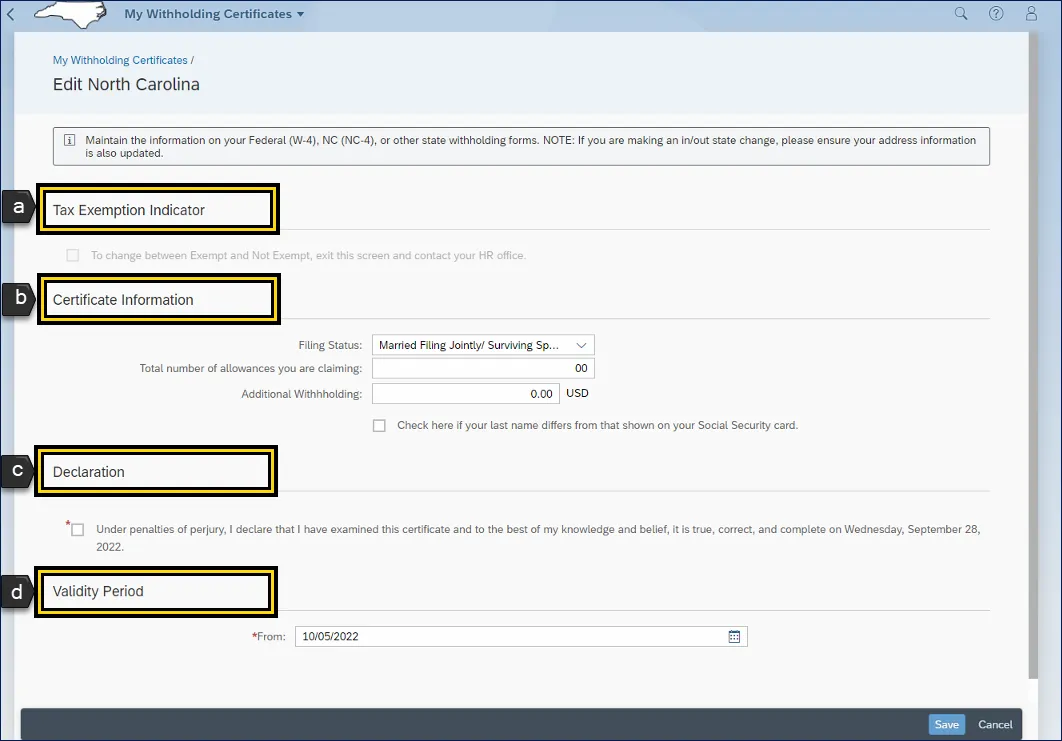Click the My Withholding Certificates breadcrumb link

point(120,60)
